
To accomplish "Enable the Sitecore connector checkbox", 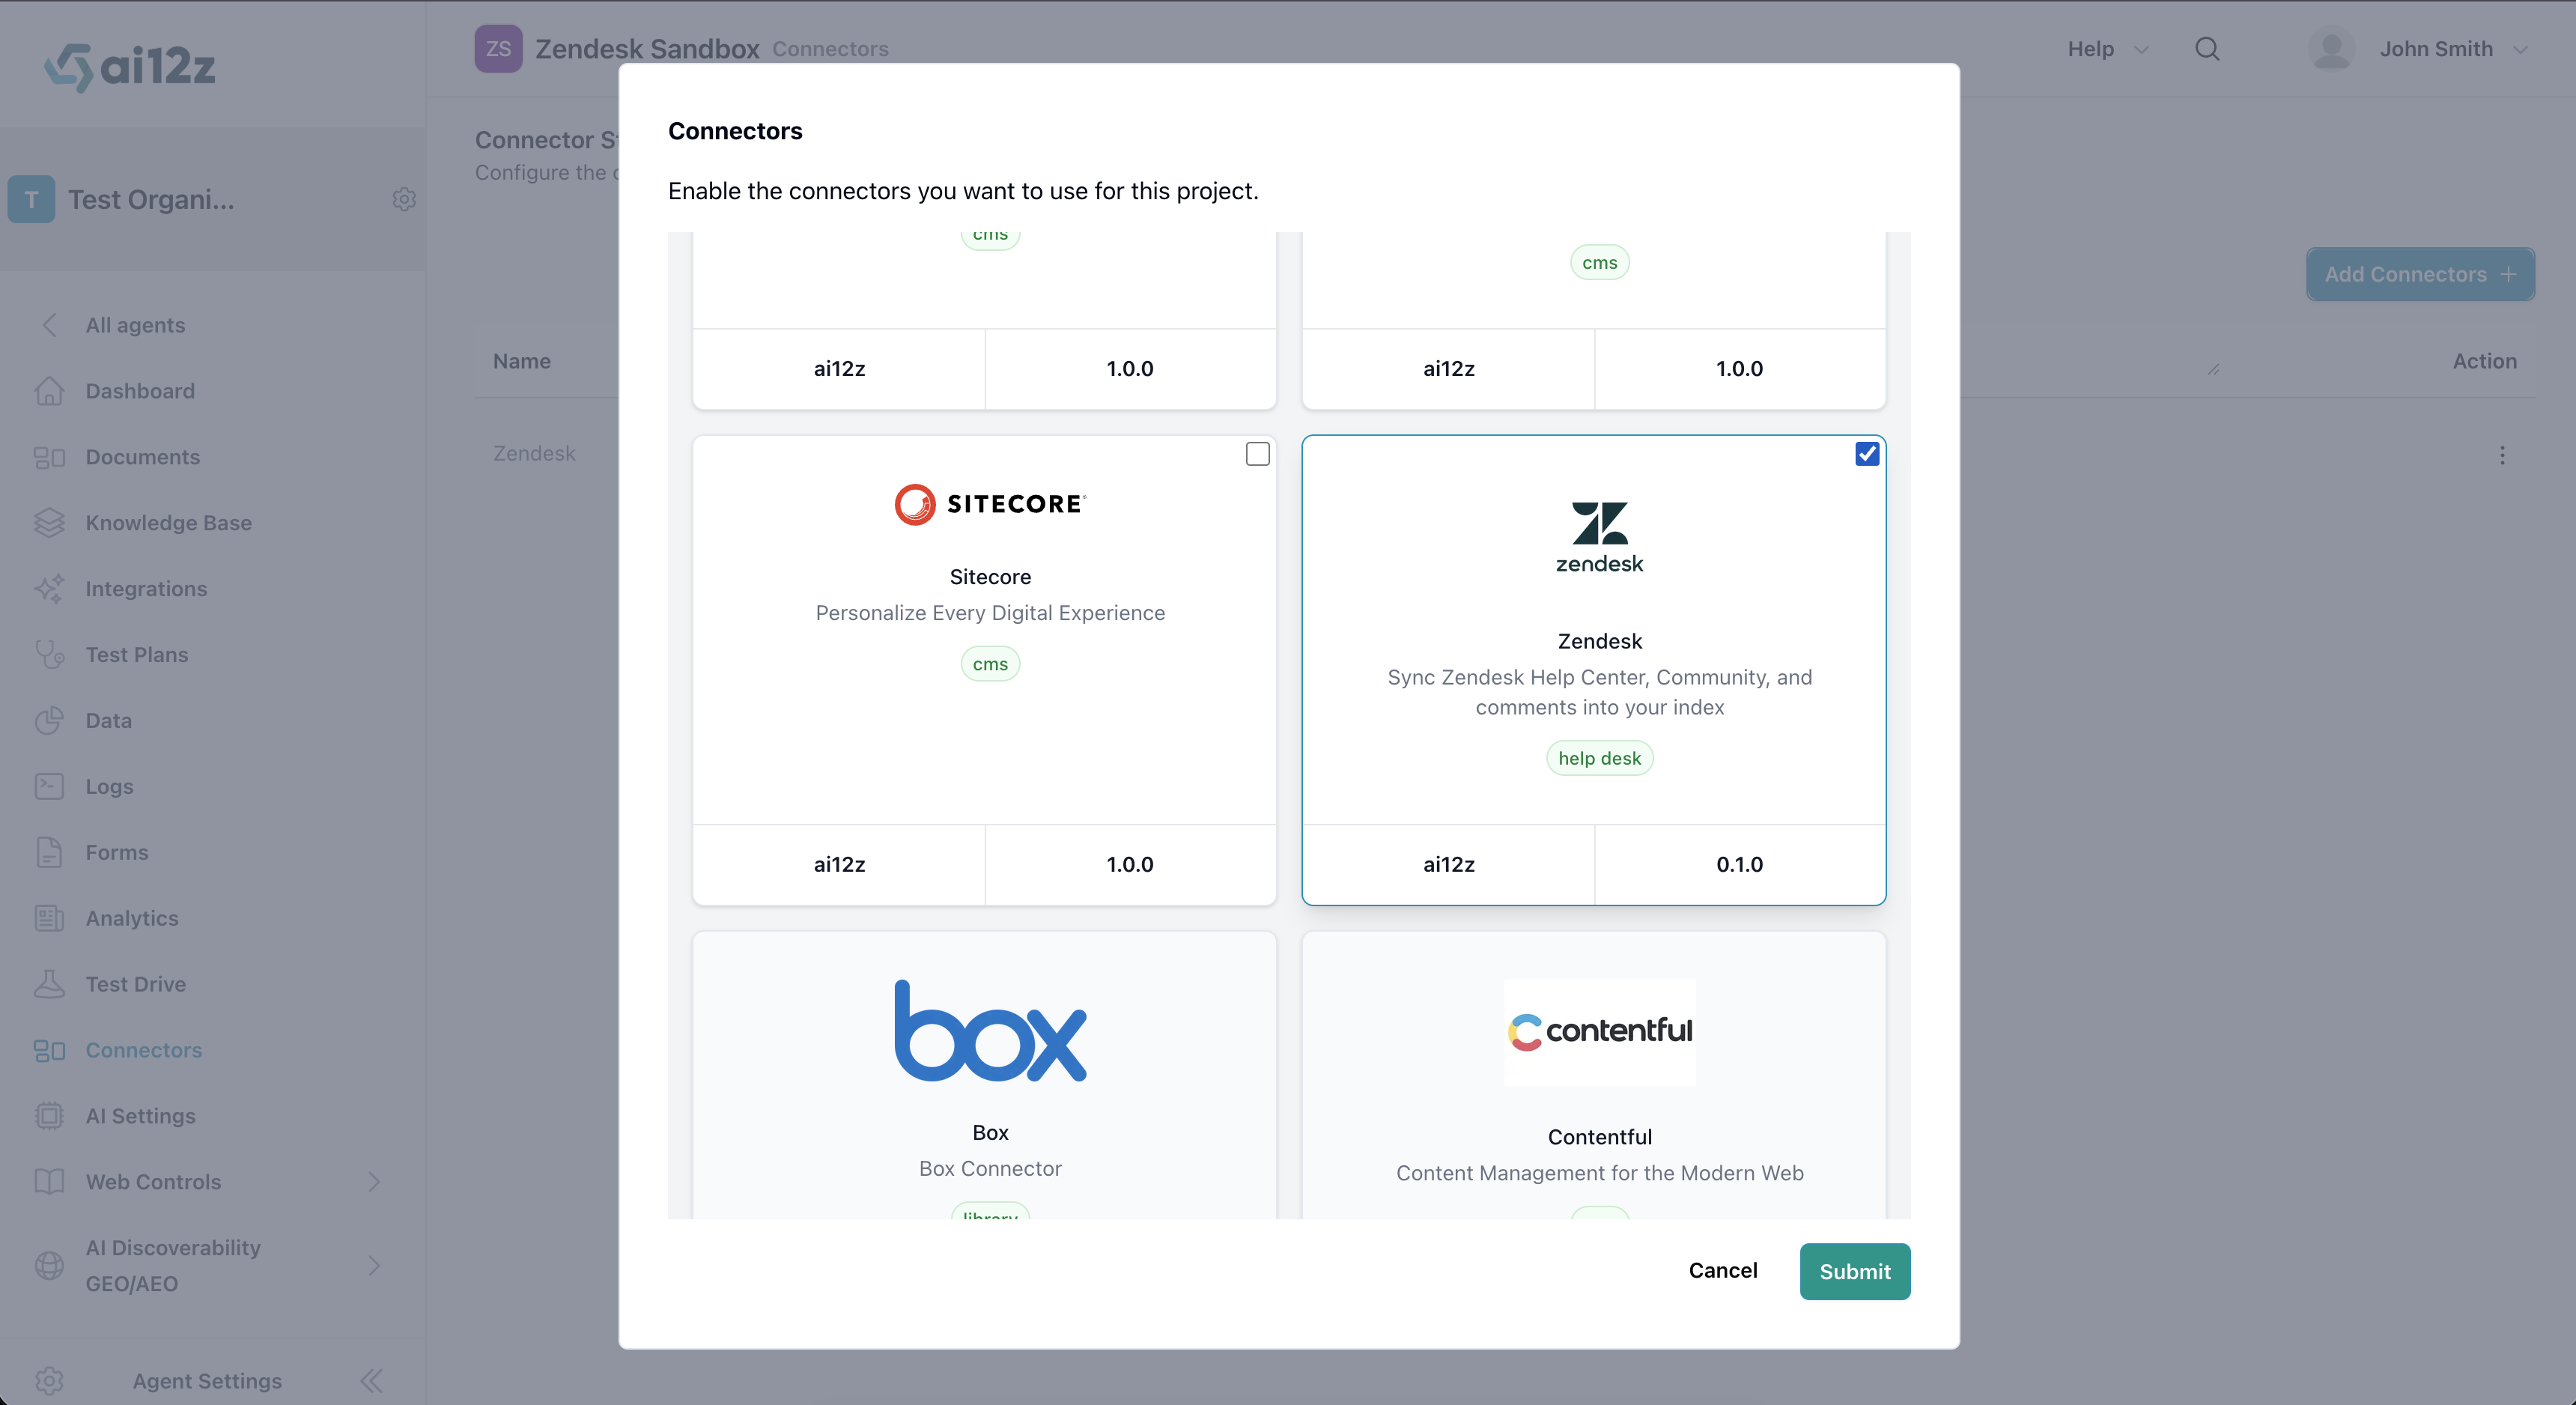I will [x=1258, y=454].
